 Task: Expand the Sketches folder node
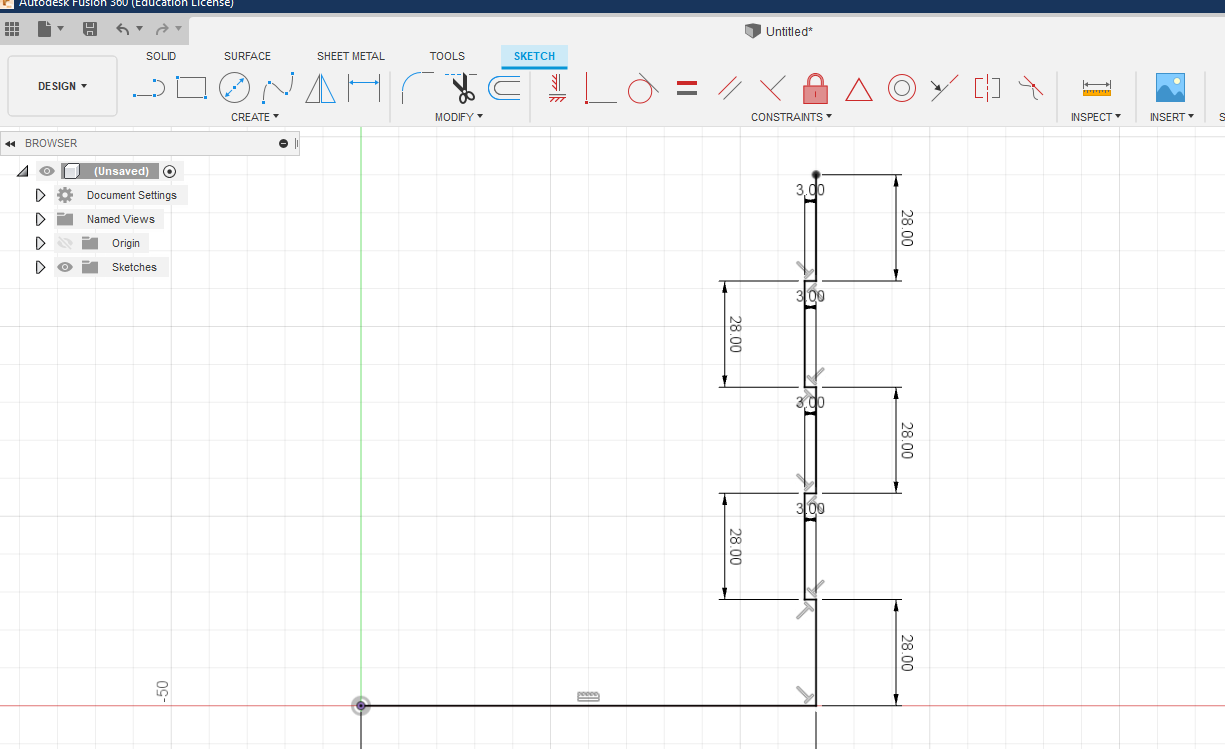tap(40, 267)
